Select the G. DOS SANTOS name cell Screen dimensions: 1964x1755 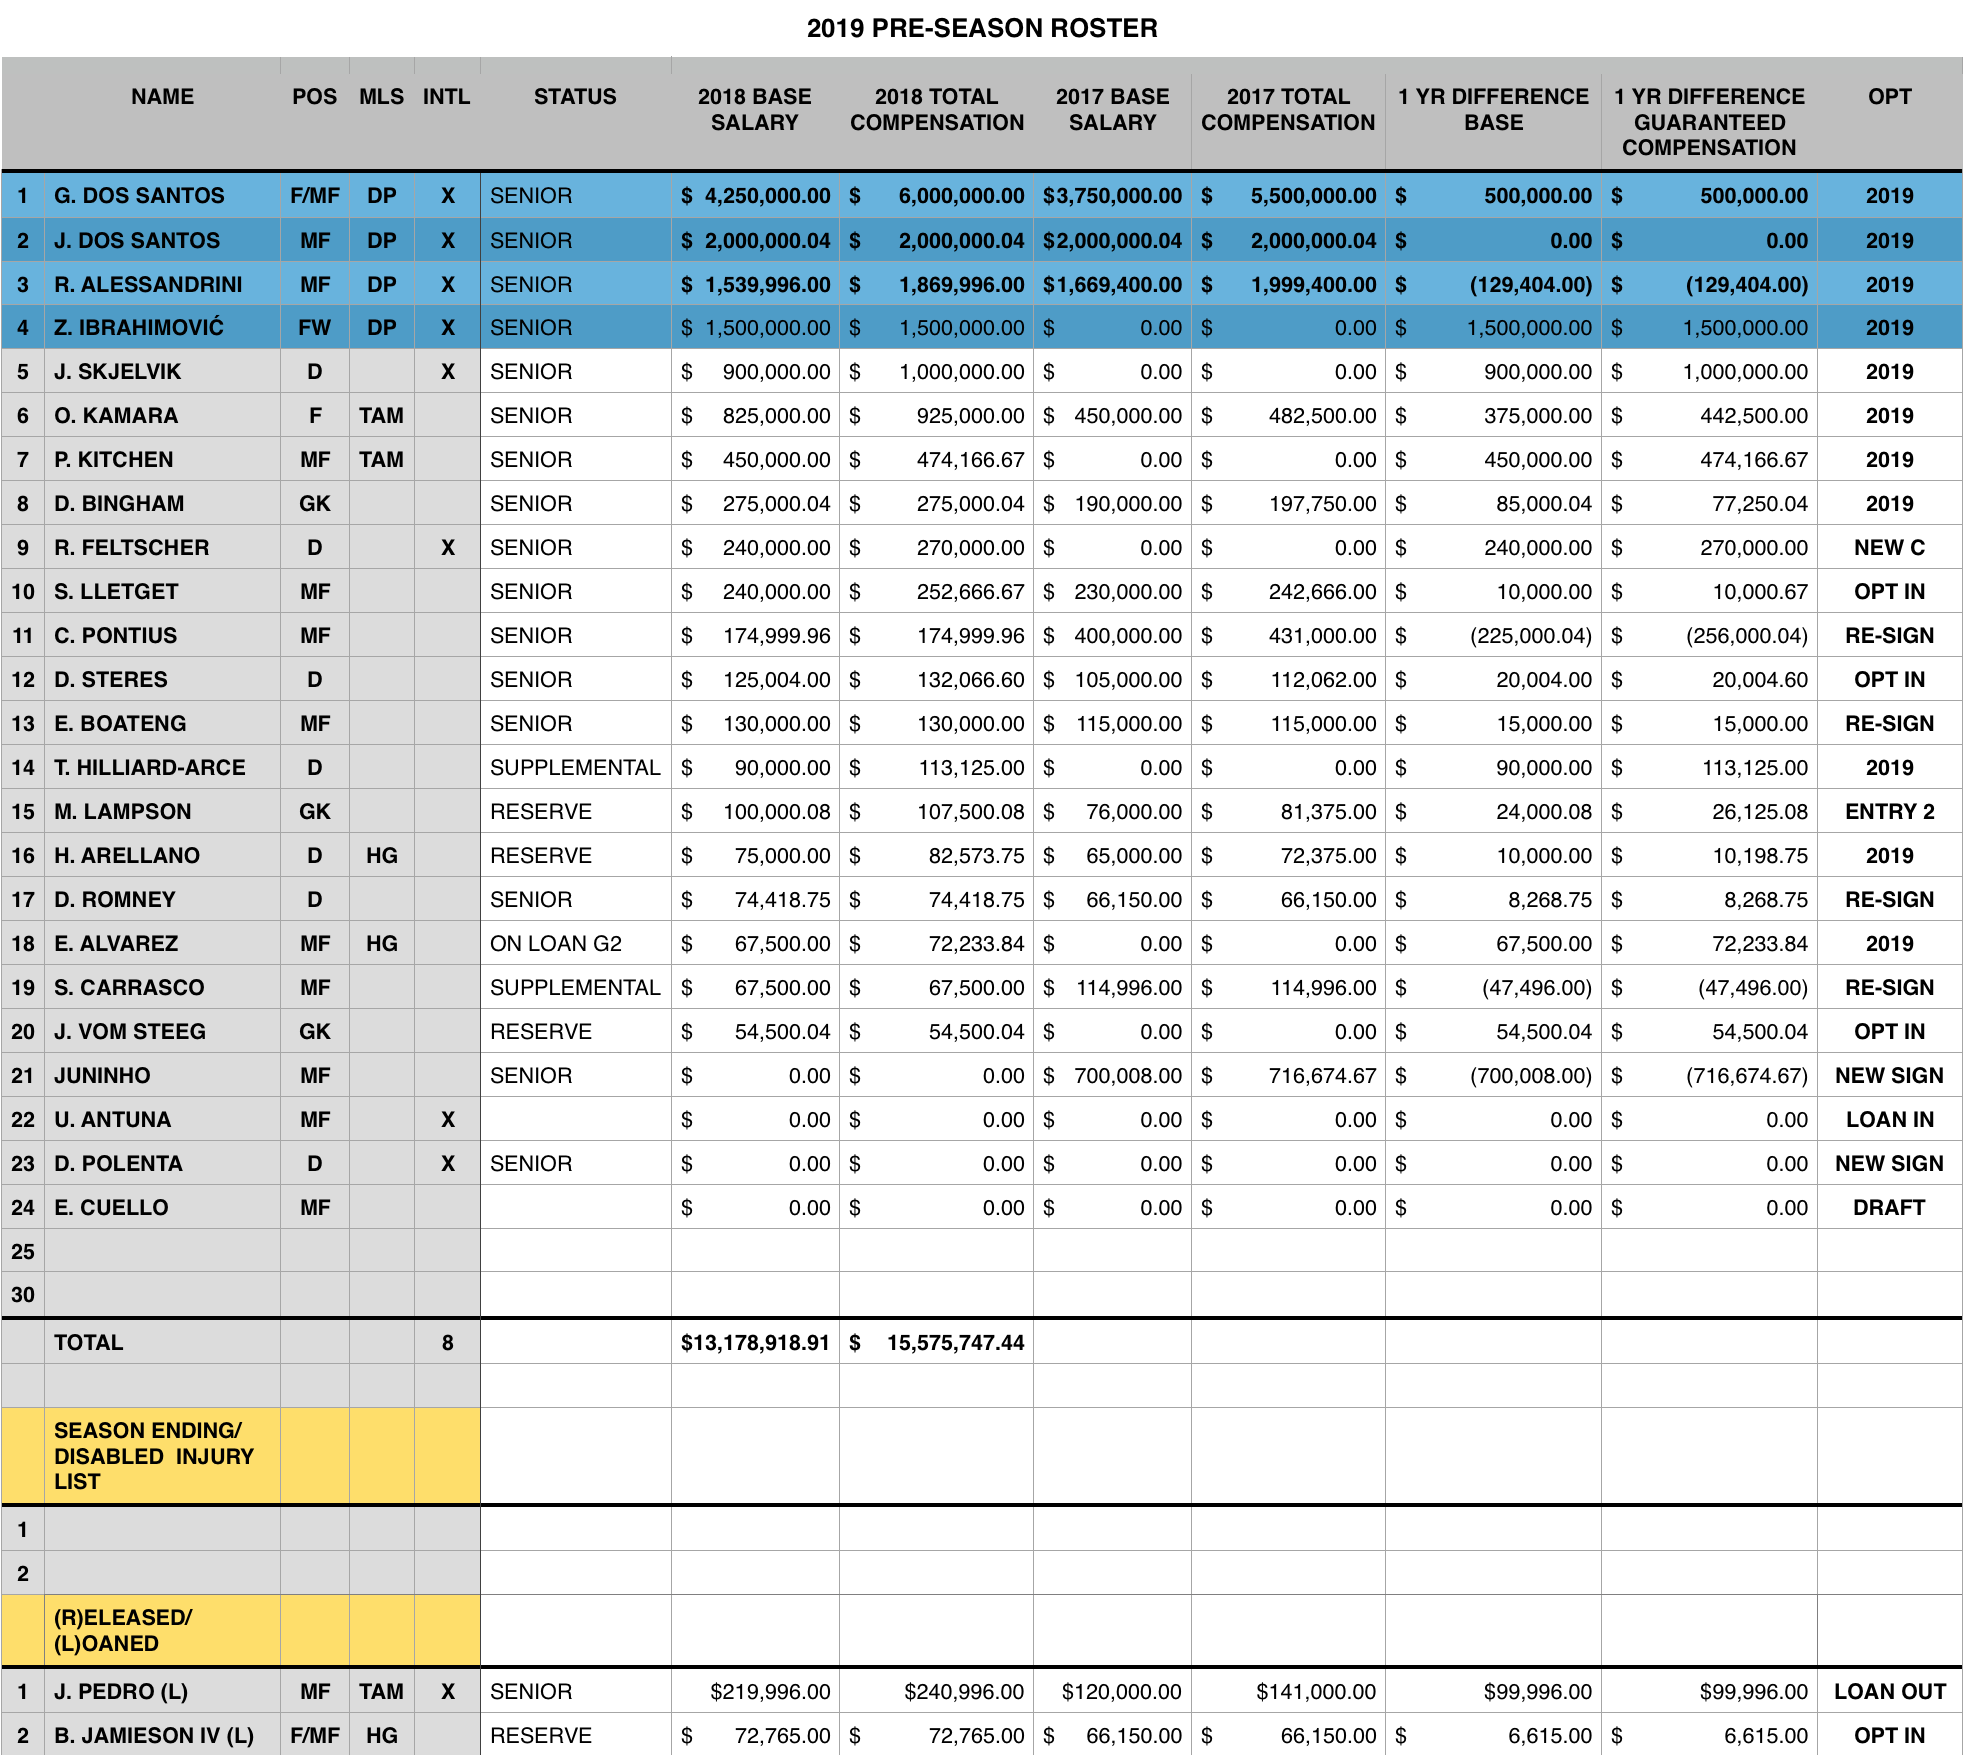click(x=162, y=196)
